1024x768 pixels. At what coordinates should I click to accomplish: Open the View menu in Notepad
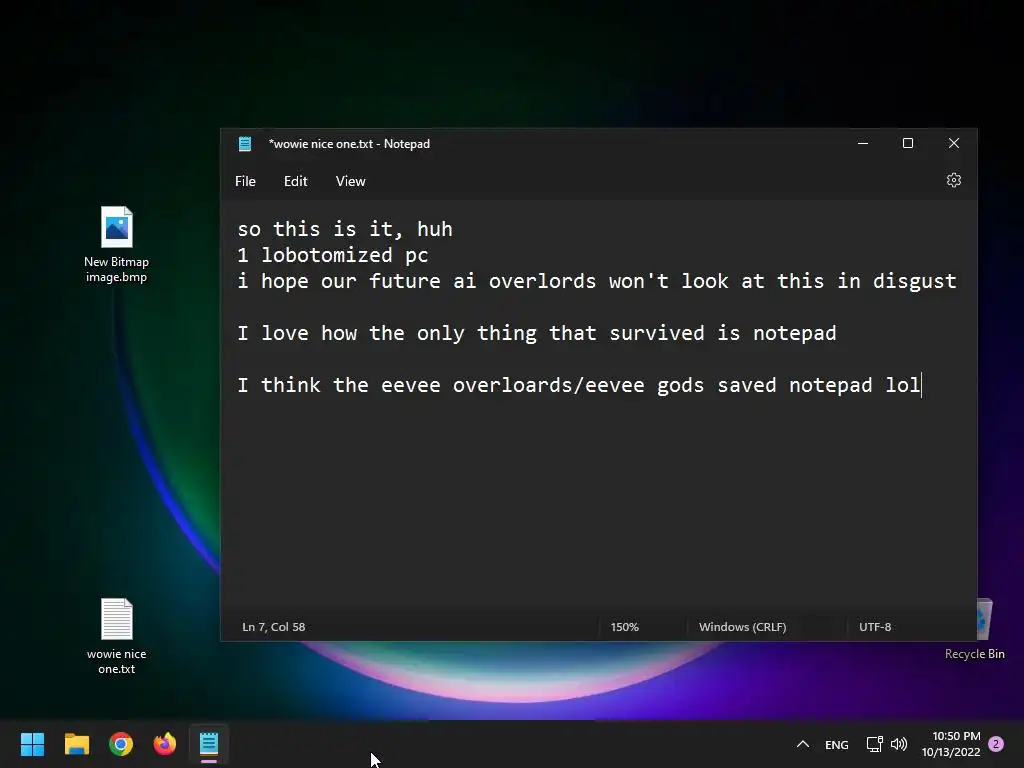click(x=350, y=182)
